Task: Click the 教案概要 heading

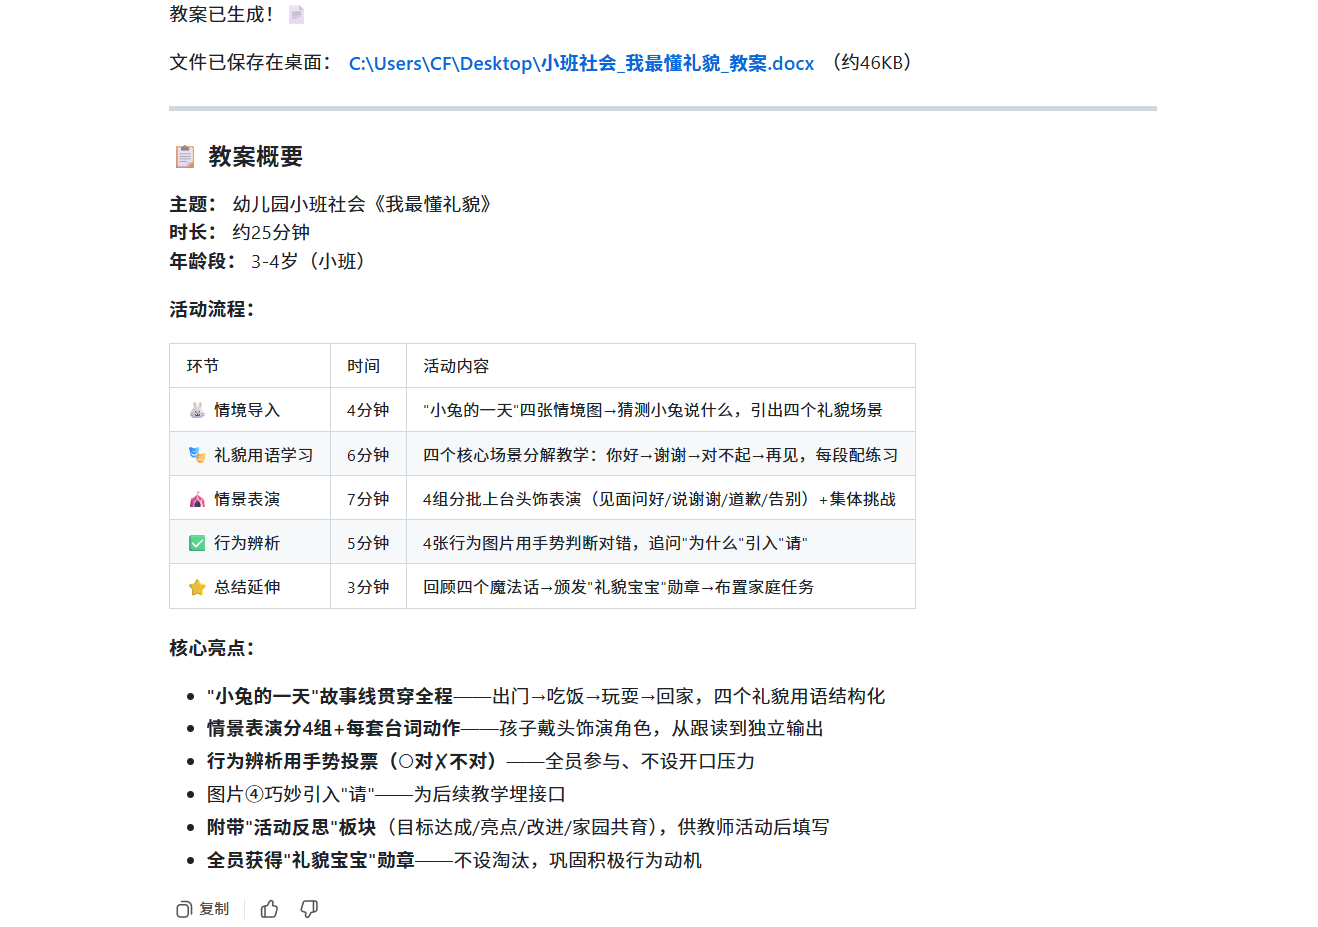Action: (255, 157)
